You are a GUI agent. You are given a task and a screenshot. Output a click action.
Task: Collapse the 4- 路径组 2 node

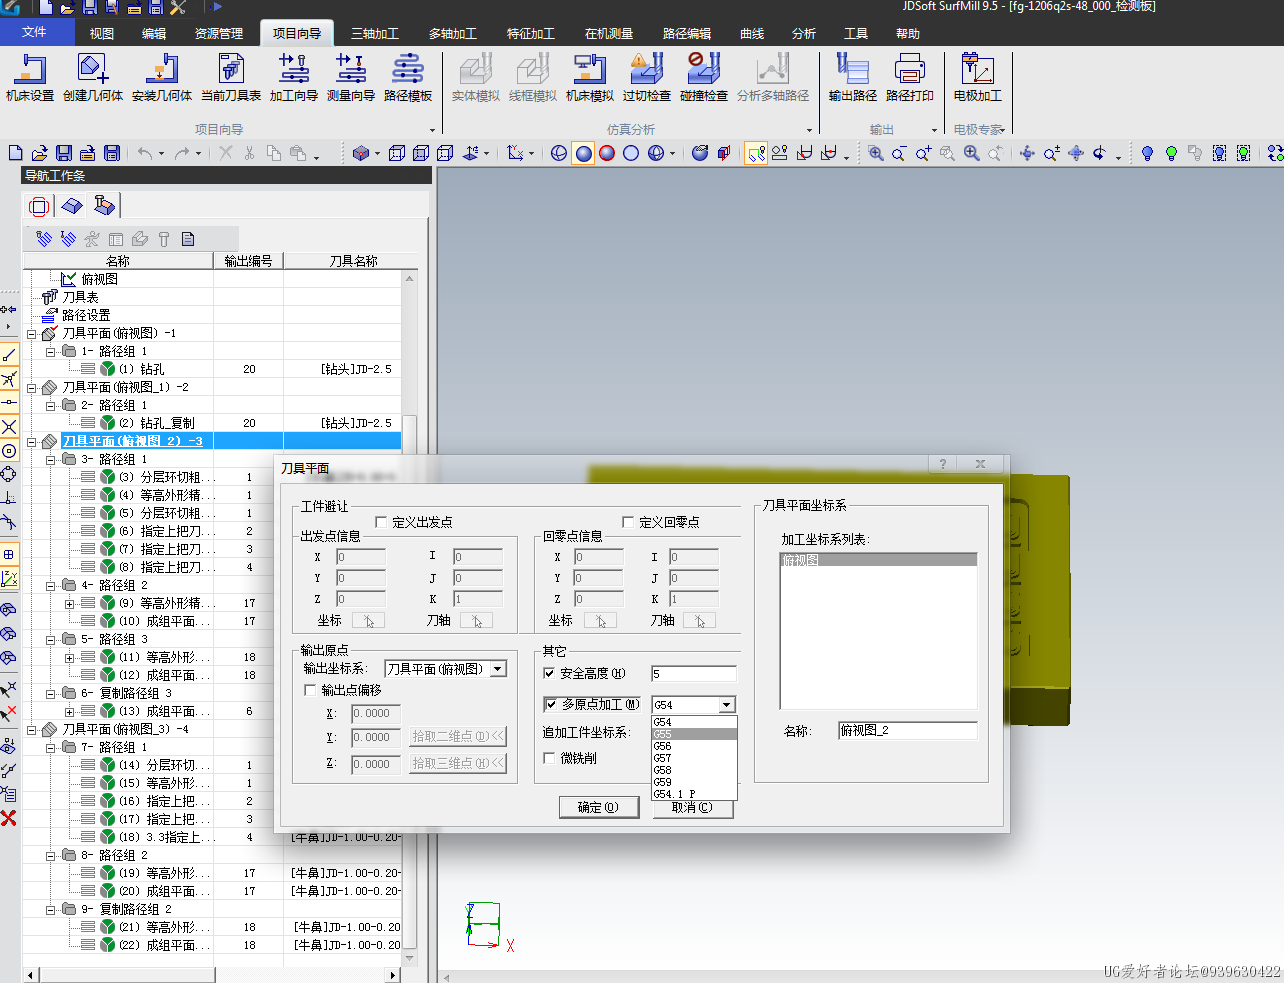coord(50,586)
